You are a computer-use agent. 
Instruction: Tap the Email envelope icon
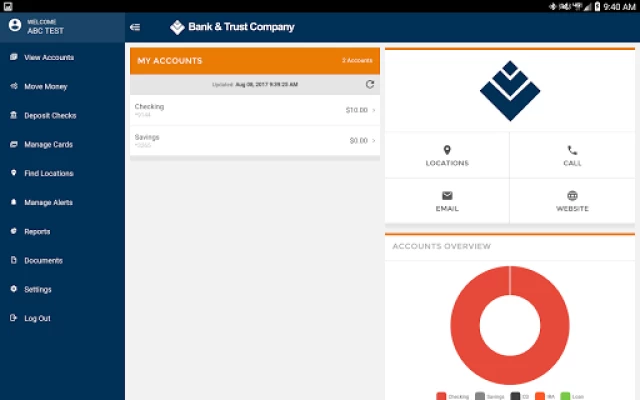coord(447,196)
